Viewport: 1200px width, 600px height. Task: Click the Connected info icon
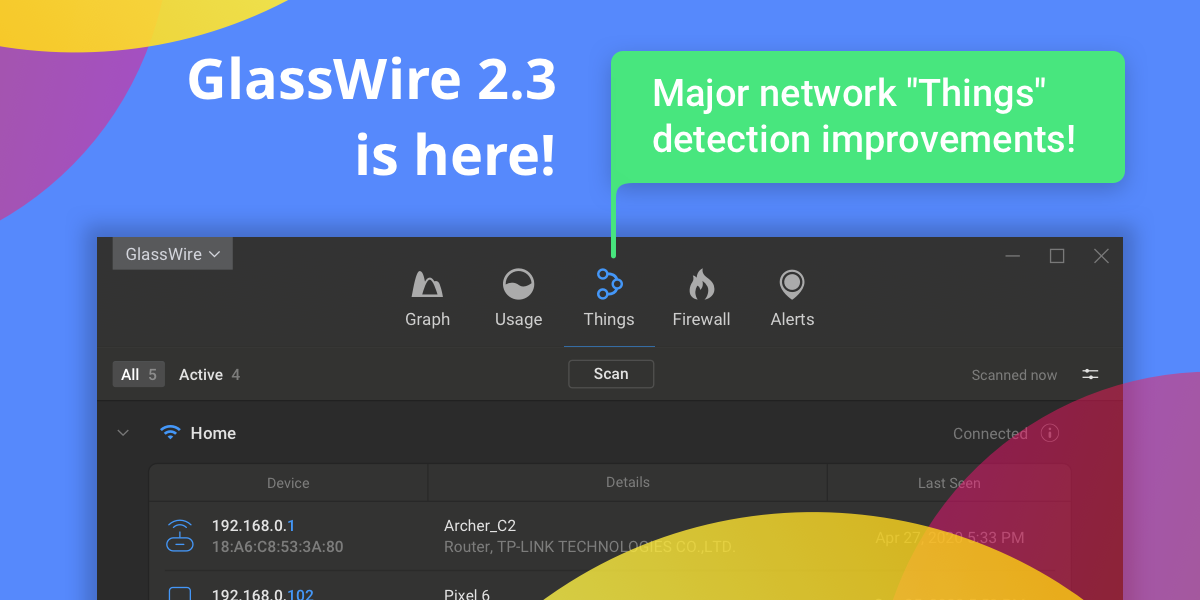coord(1050,433)
